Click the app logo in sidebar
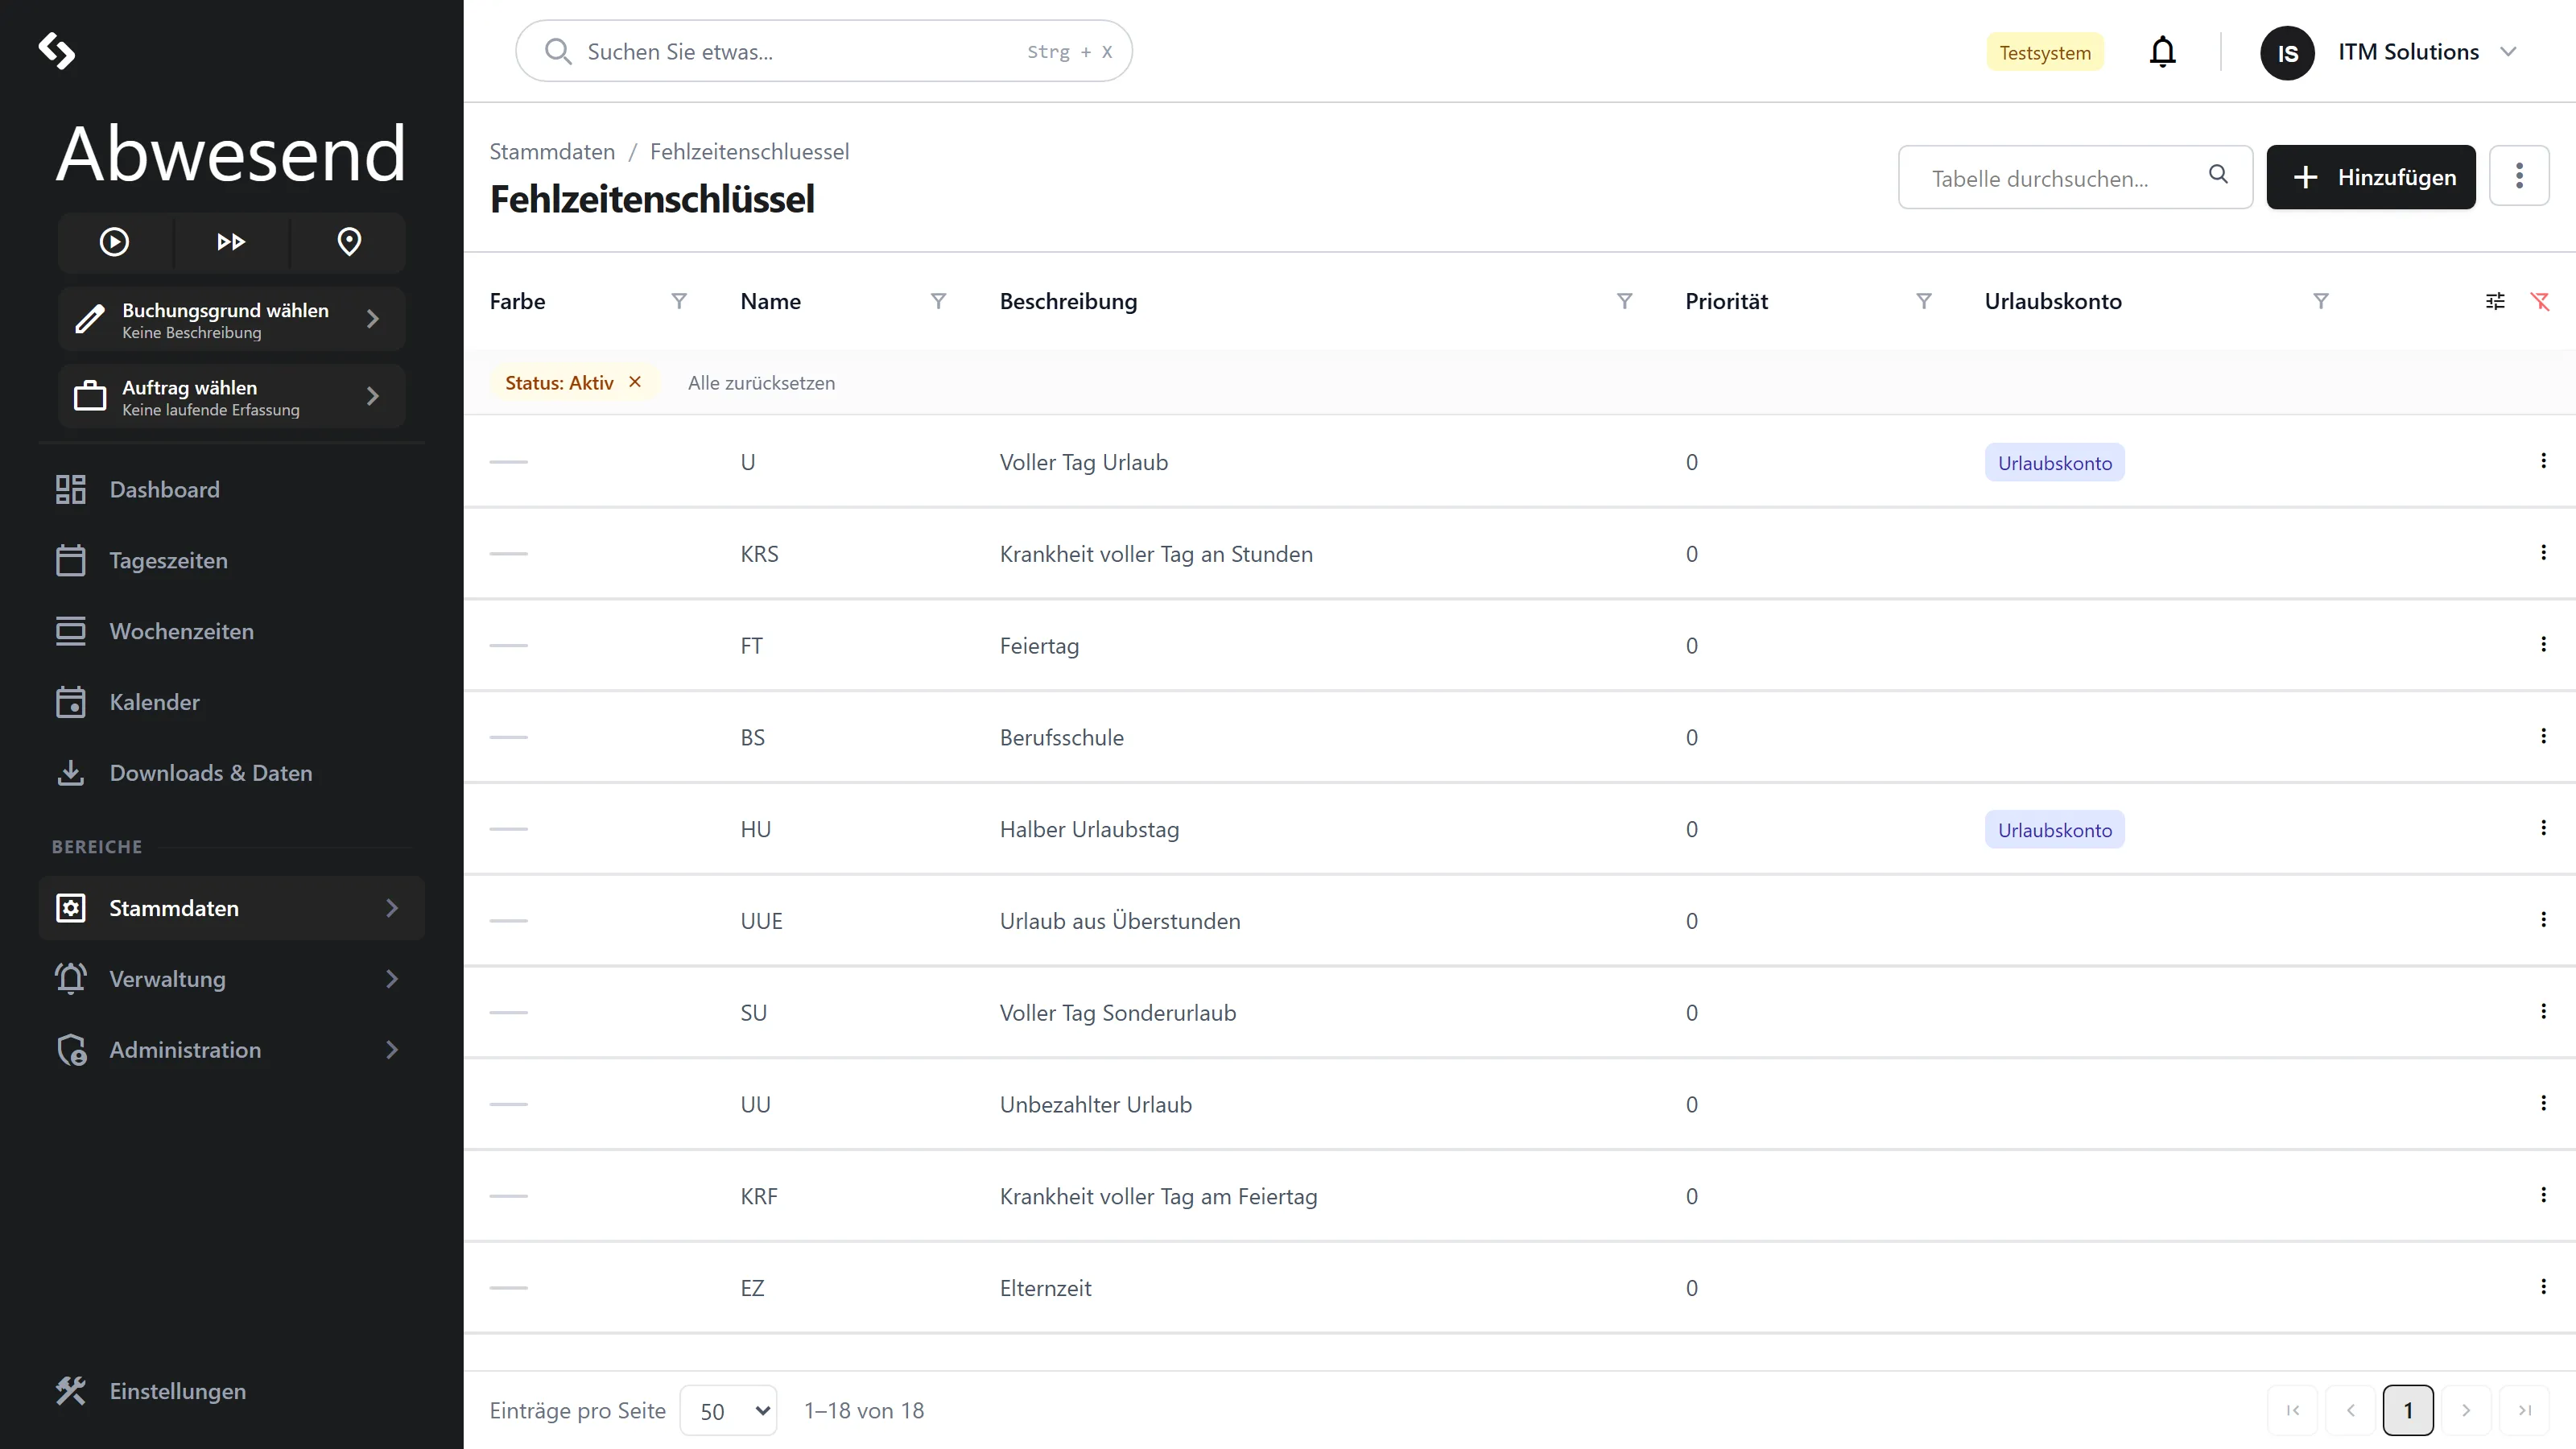2576x1449 pixels. click(56, 50)
